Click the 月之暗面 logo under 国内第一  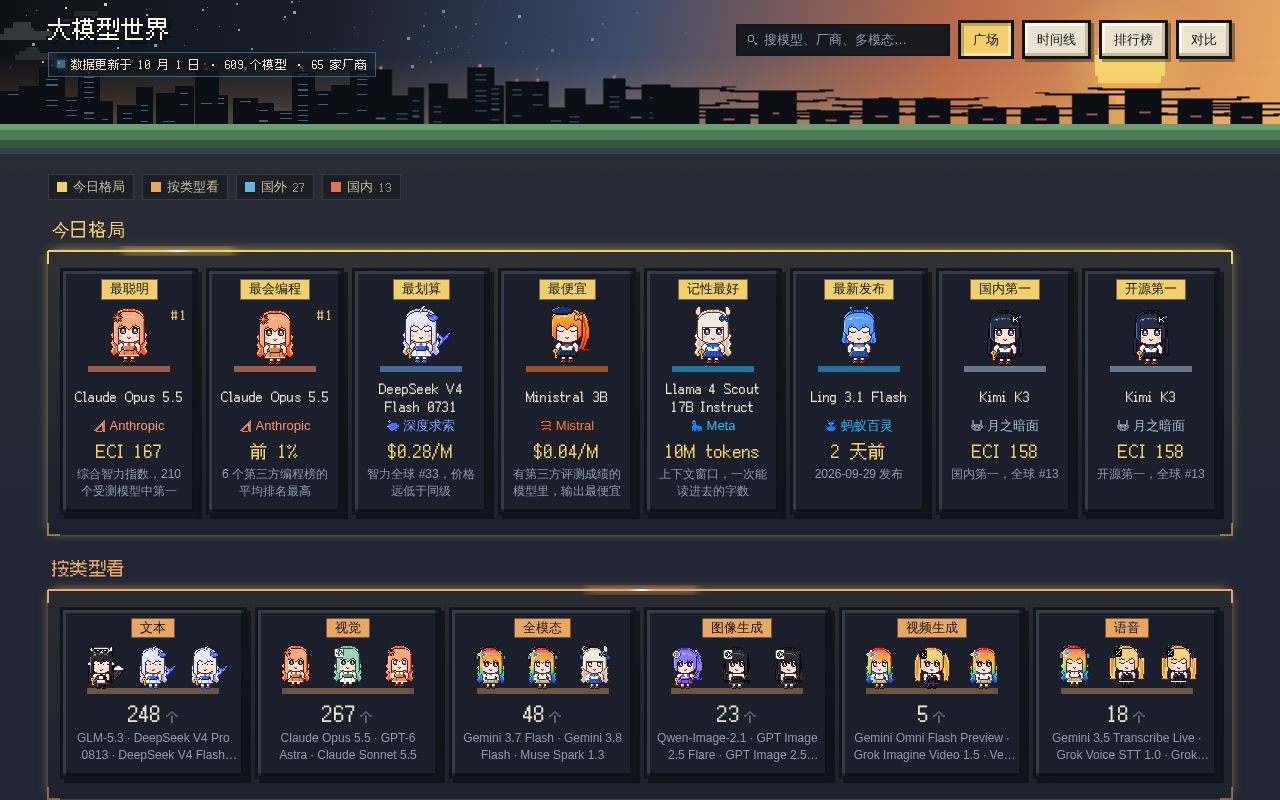point(977,426)
